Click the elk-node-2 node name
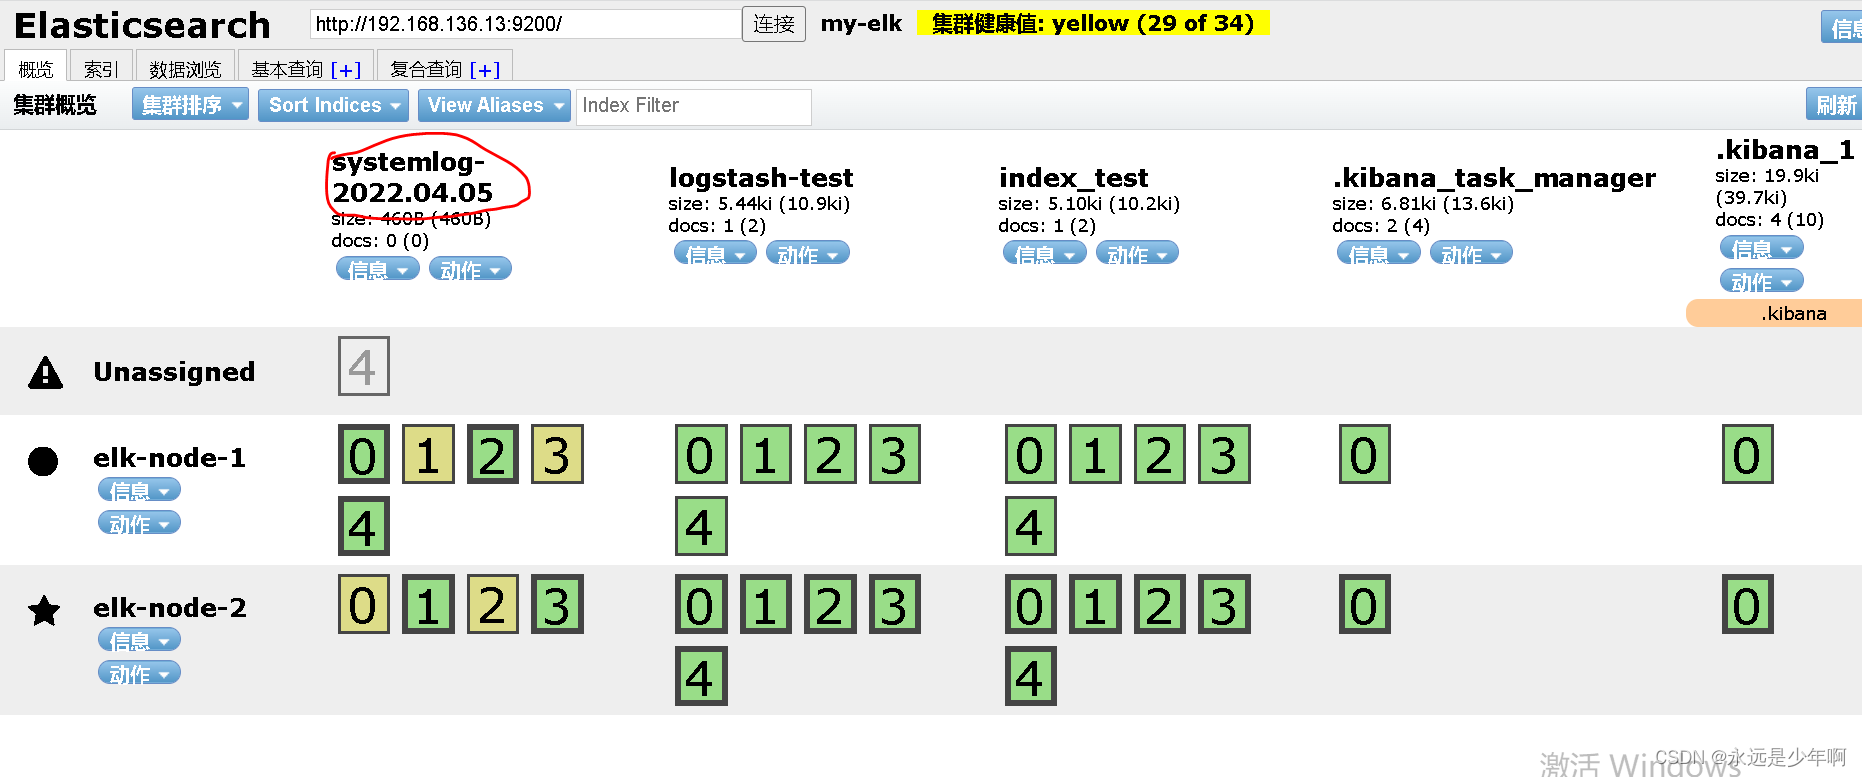The height and width of the screenshot is (777, 1862). [169, 607]
